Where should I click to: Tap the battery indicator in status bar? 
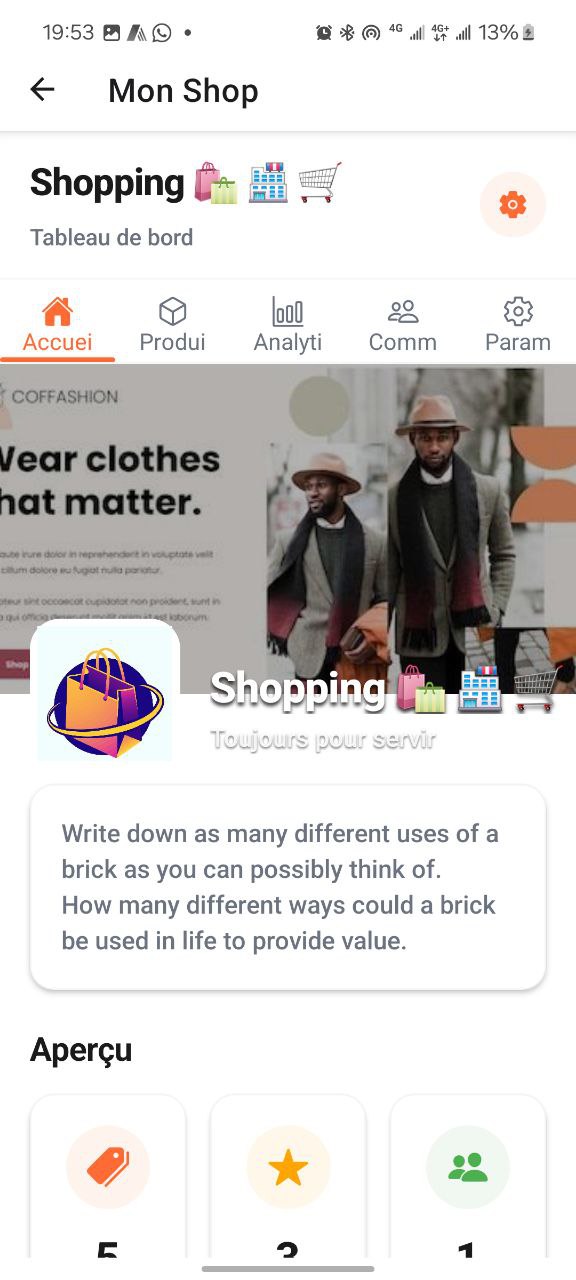tap(528, 33)
